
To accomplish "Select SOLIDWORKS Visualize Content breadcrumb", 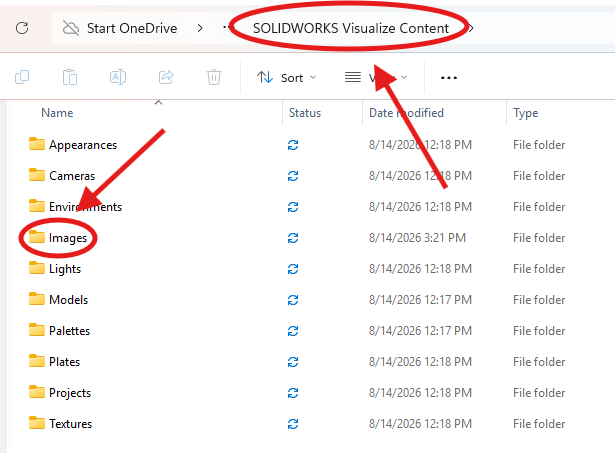I will coord(351,28).
